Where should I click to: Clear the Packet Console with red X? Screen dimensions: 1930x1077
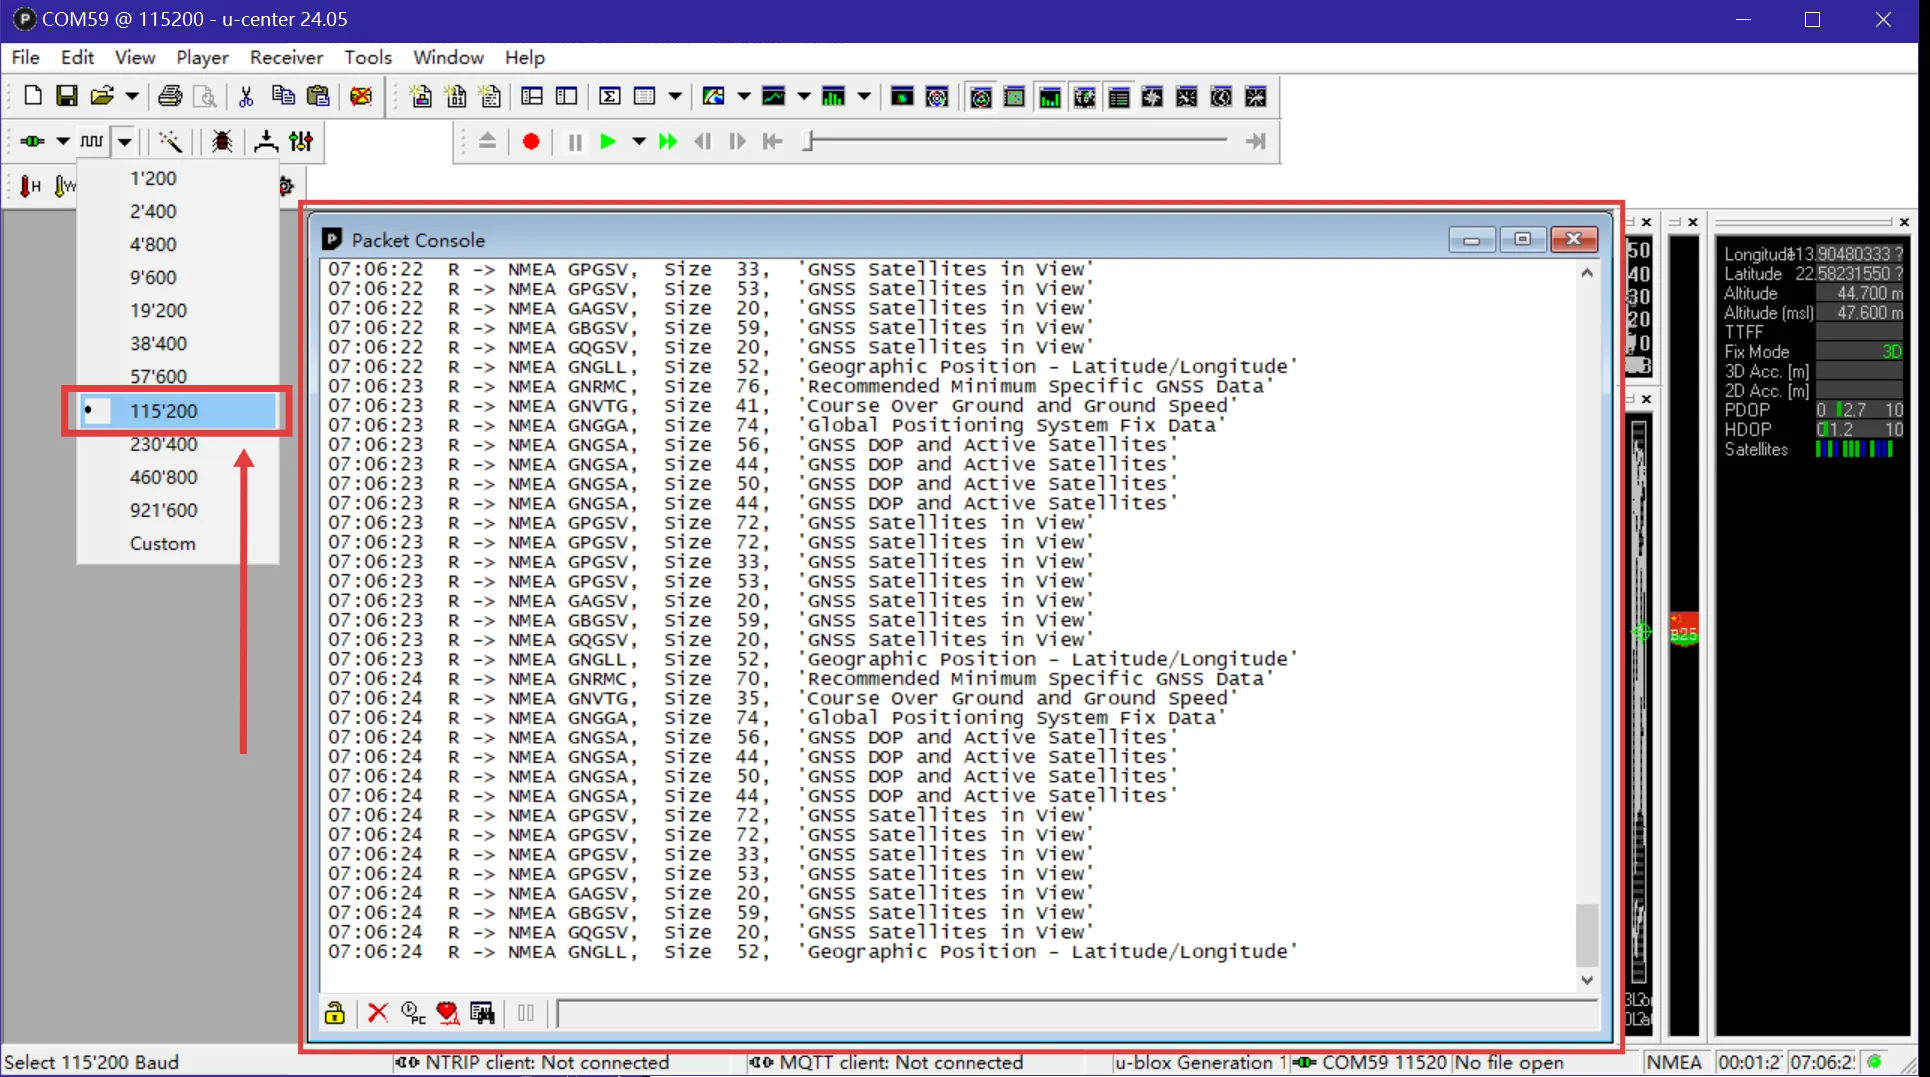tap(377, 1013)
